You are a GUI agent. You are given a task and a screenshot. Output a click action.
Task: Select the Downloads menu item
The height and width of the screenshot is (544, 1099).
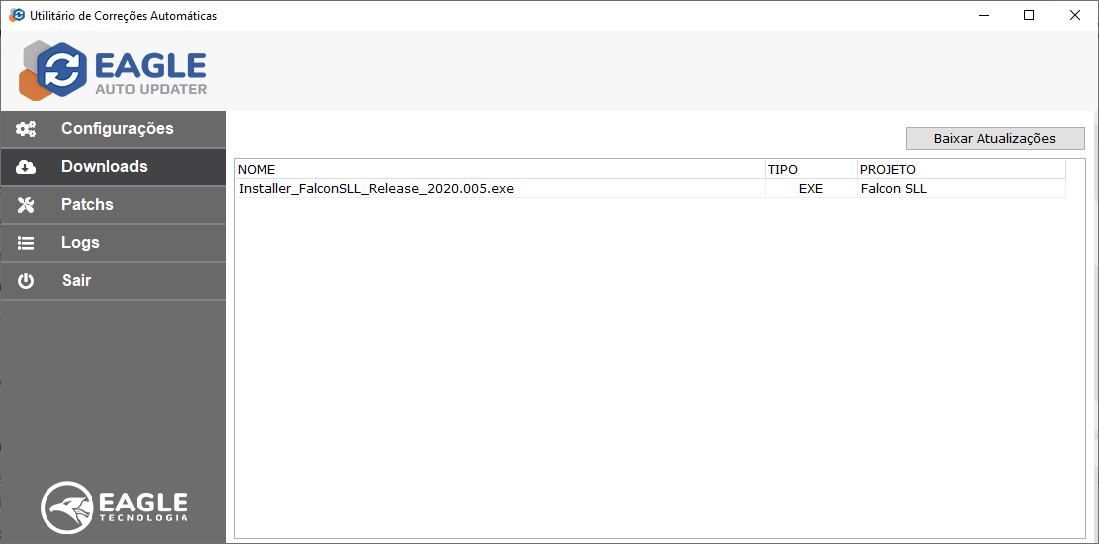(114, 167)
